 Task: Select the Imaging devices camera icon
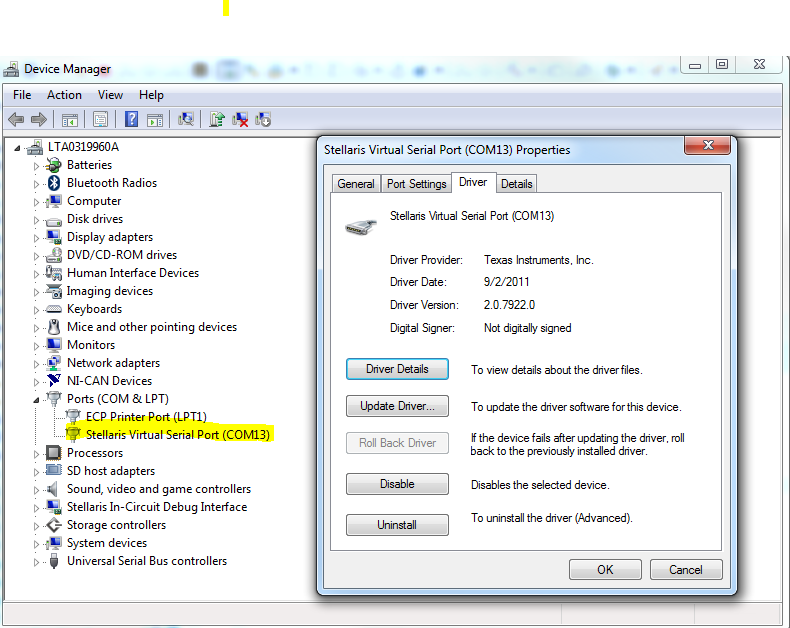coord(53,291)
